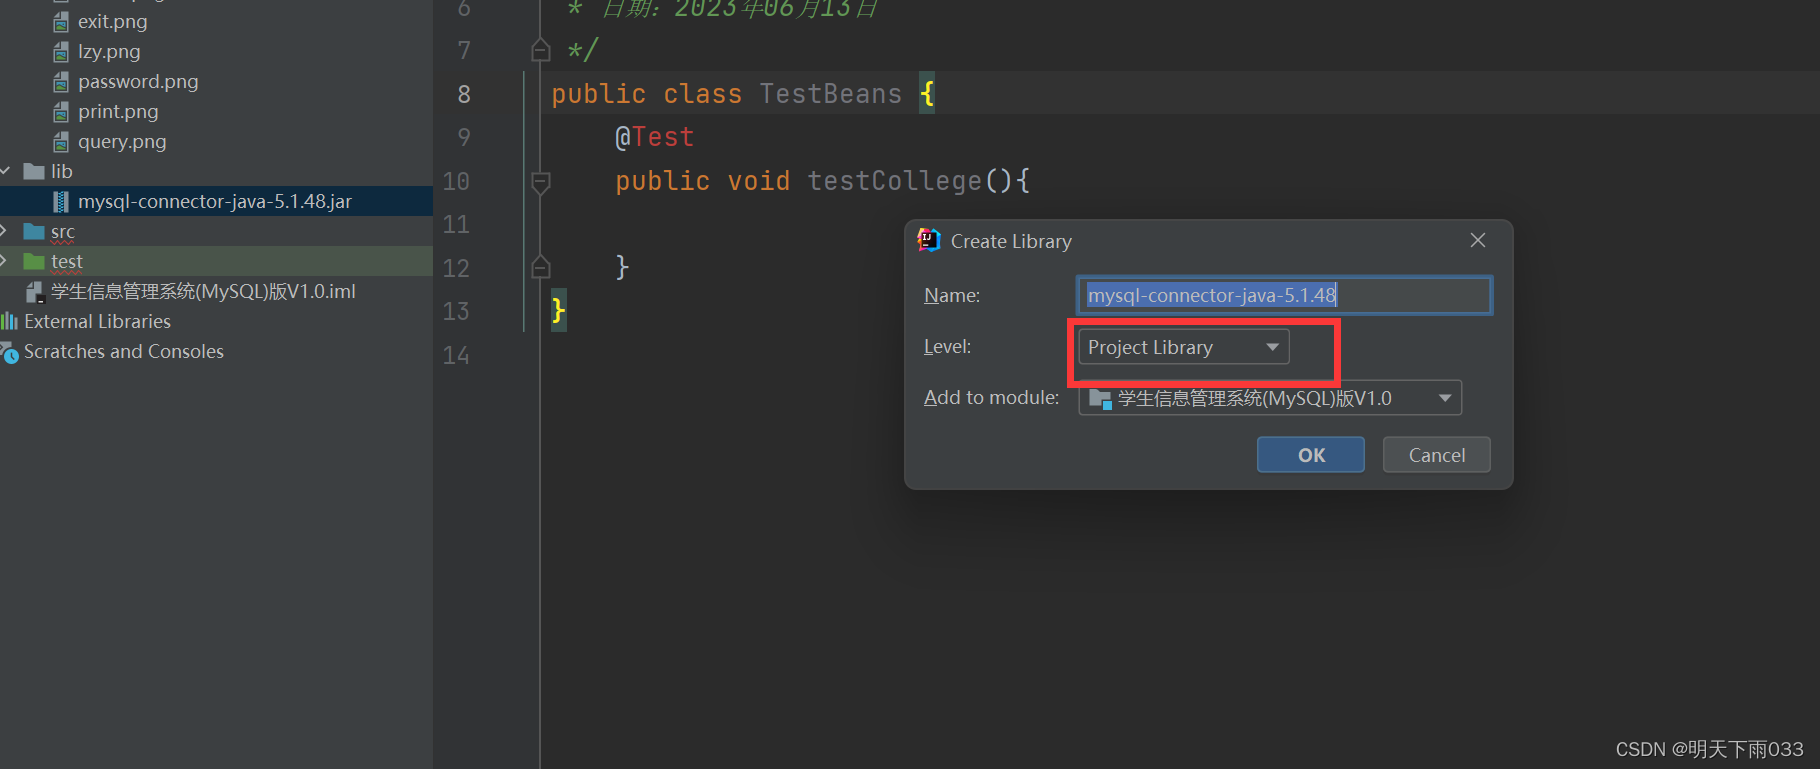Click the External Libraries icon
1820x769 pixels.
pyautogui.click(x=9, y=321)
